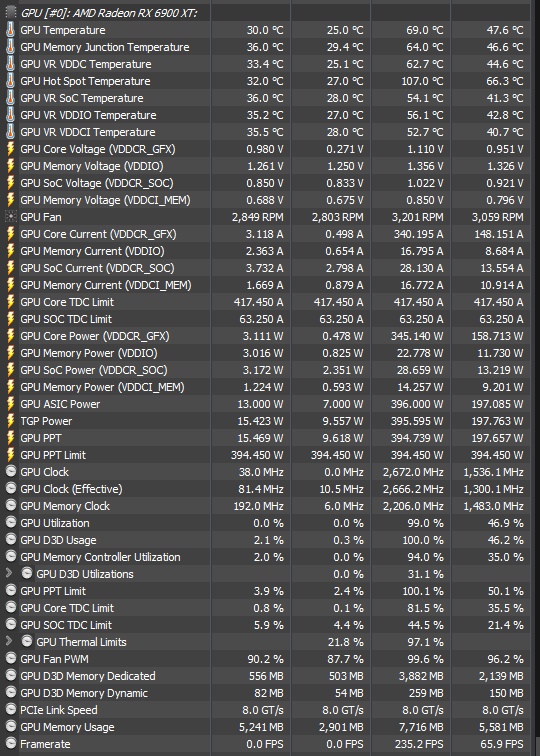Viewport: 540px width, 756px height.
Task: Click the GPU Fan sensor icon
Action: point(10,217)
